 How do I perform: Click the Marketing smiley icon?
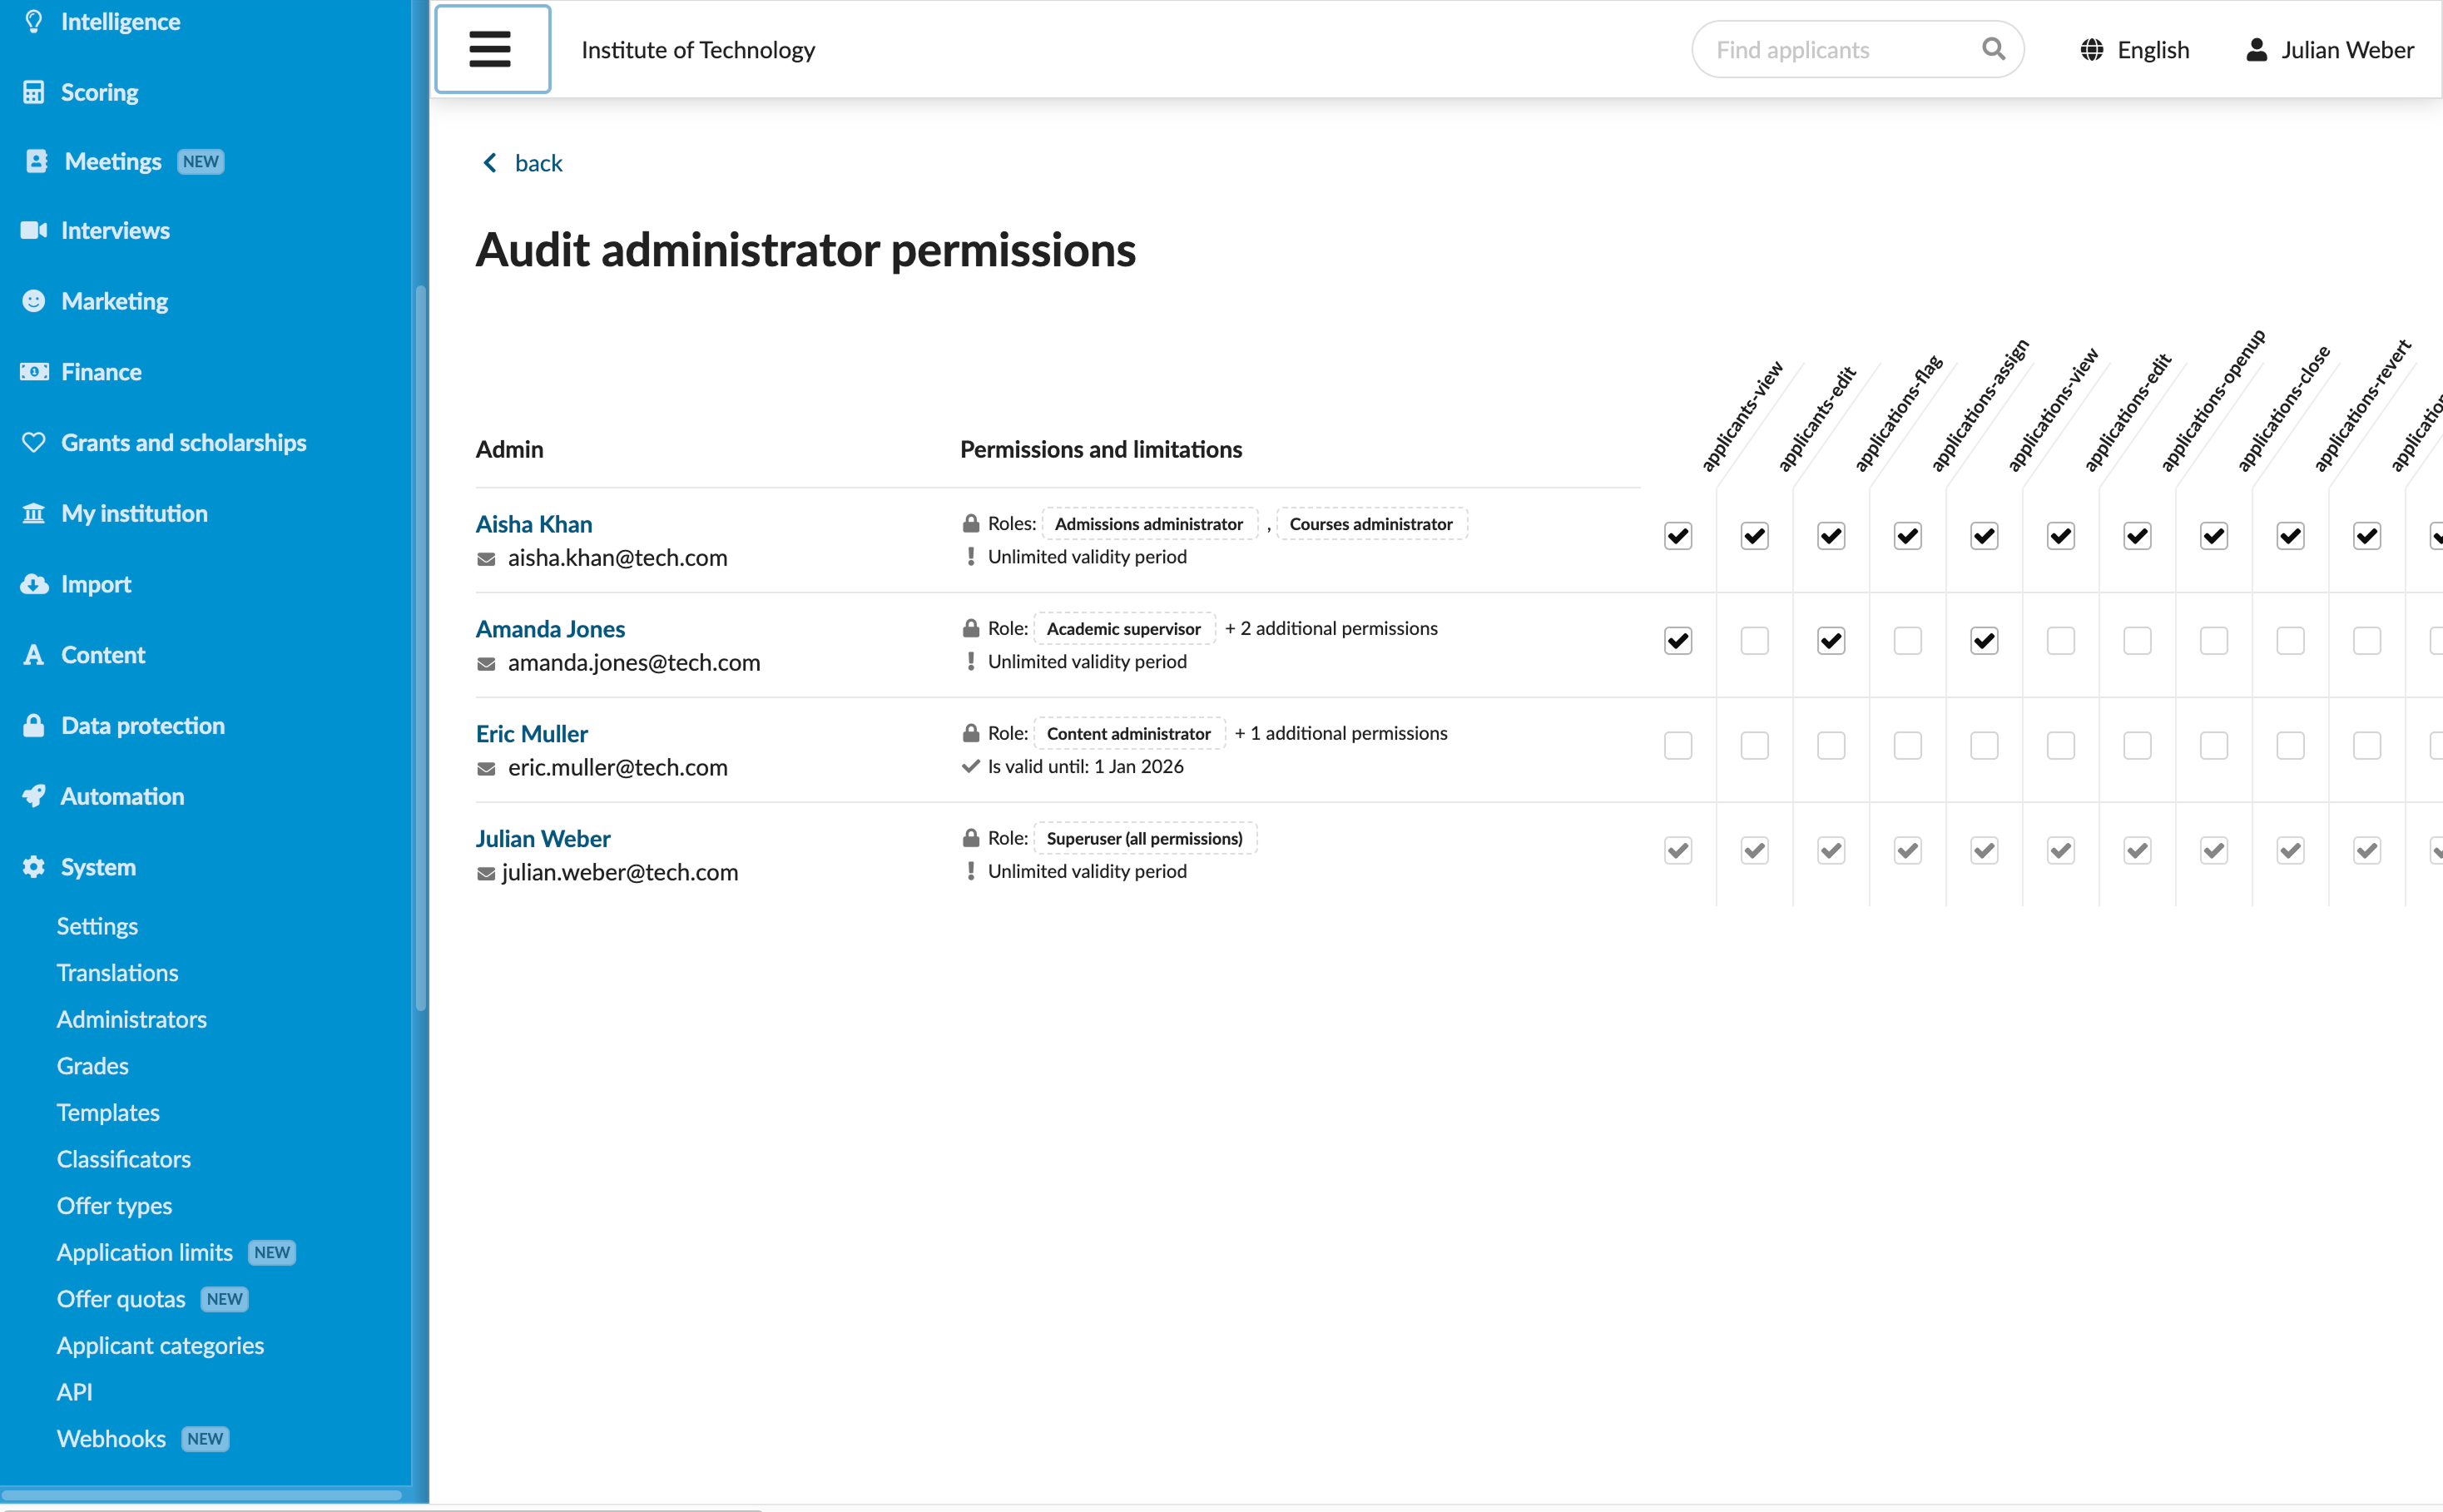pyautogui.click(x=34, y=301)
